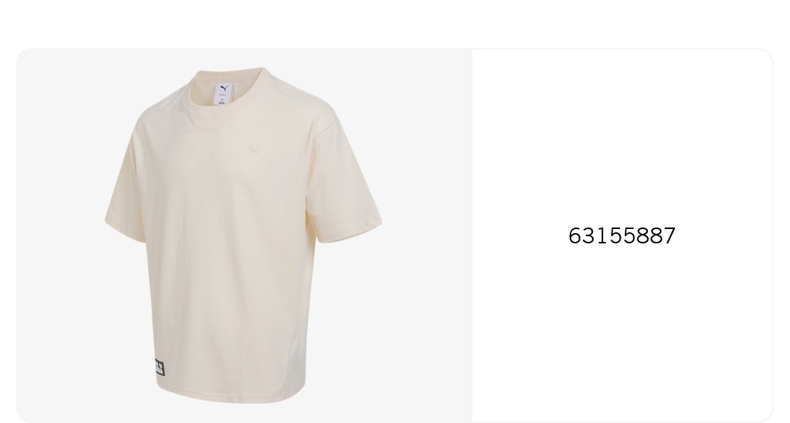Select the product code 63155887

(x=622, y=236)
